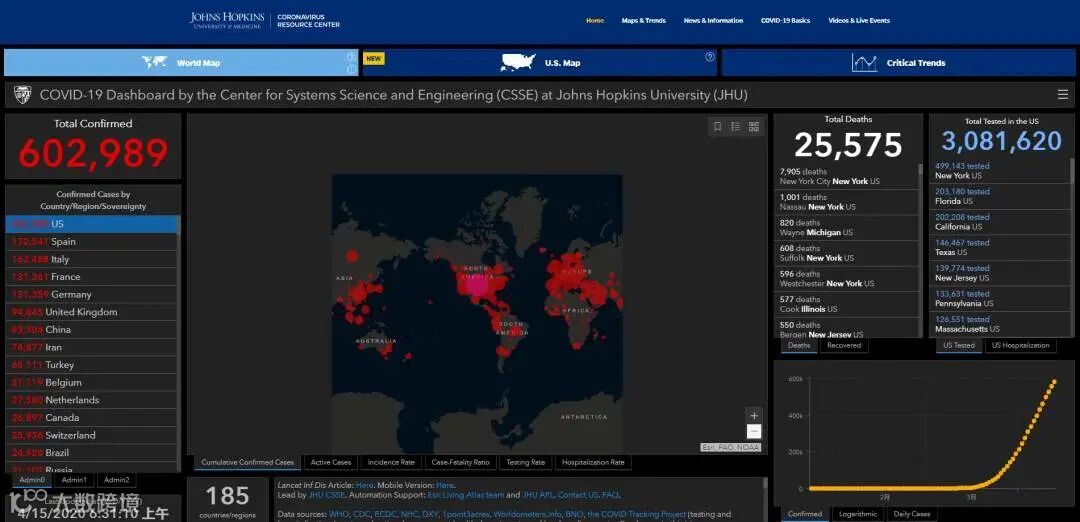Open the map legend list icon
1080x522 pixels.
tap(736, 127)
